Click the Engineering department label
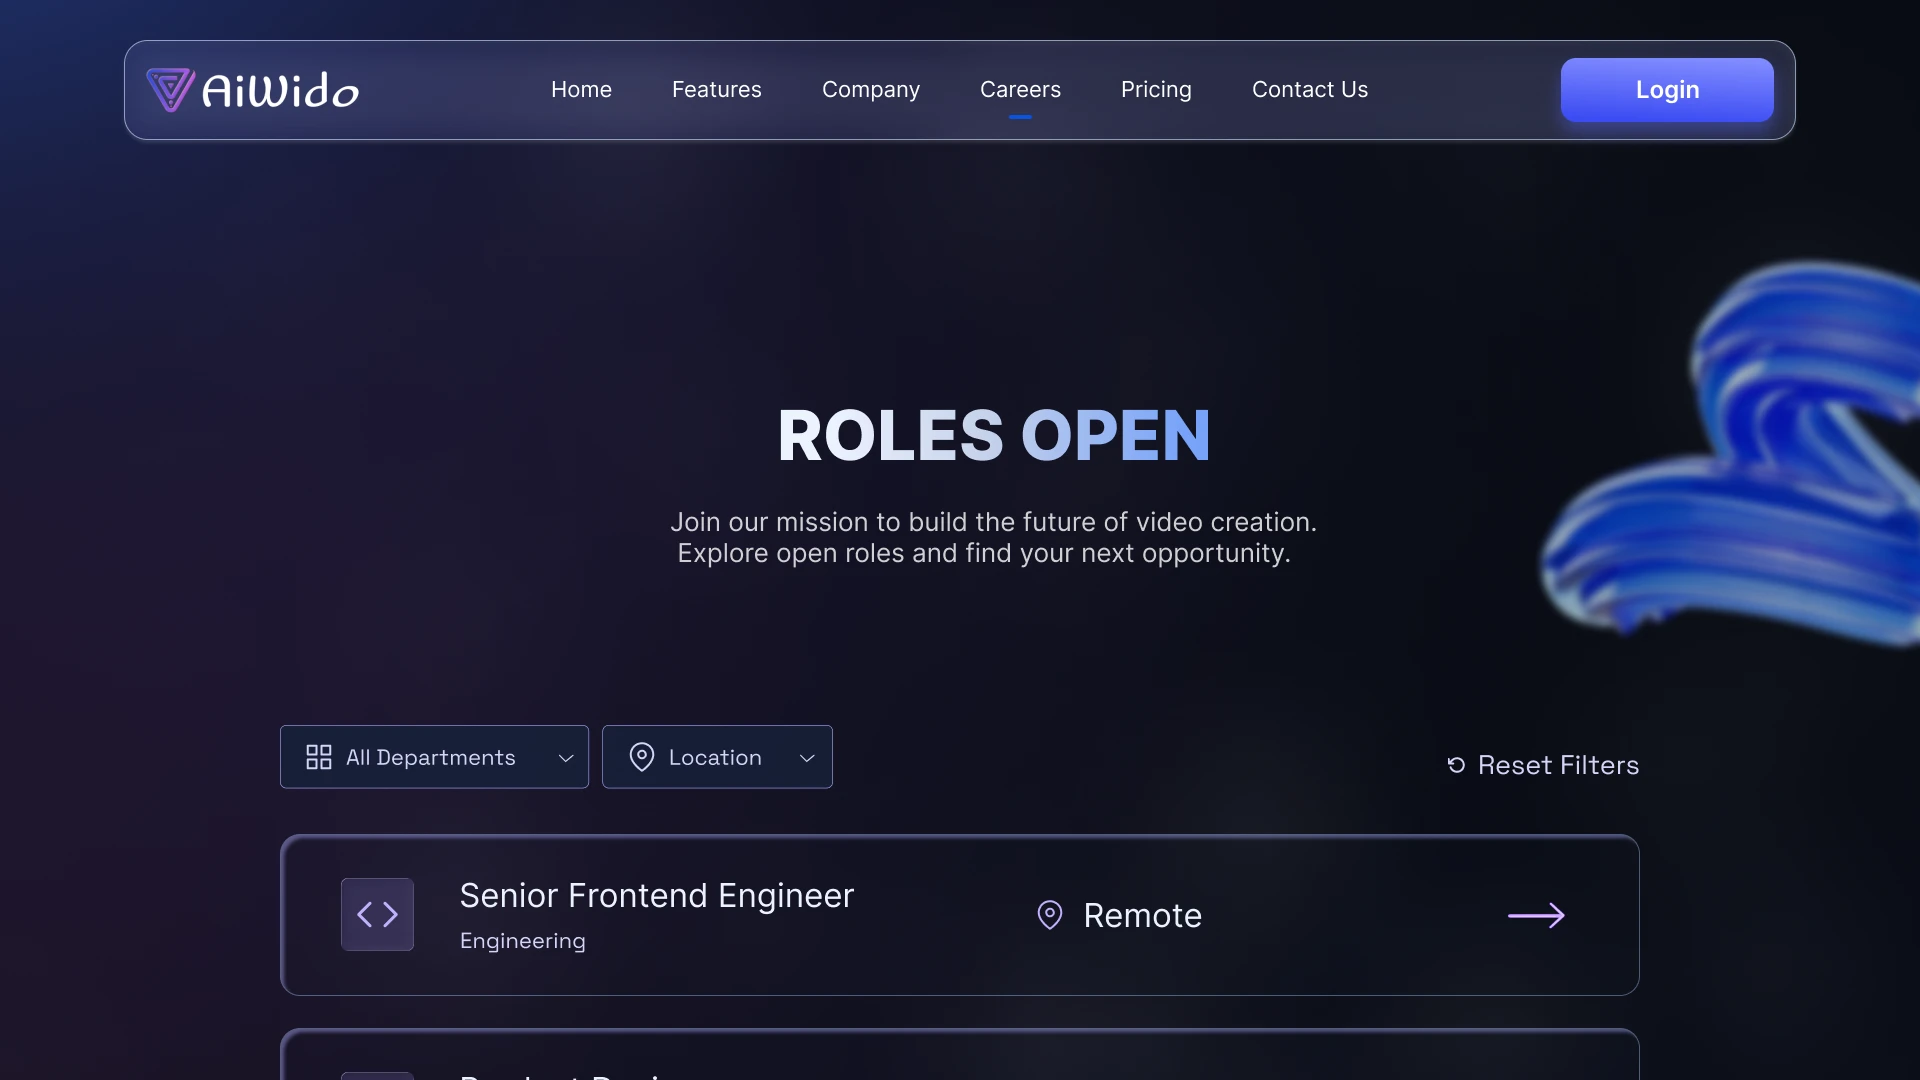1920x1080 pixels. [523, 941]
